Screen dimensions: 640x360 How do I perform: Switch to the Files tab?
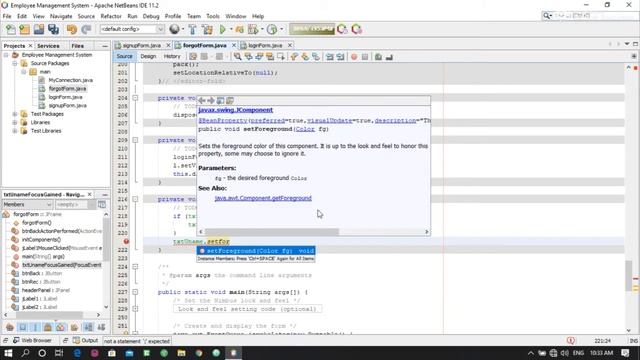(x=78, y=46)
